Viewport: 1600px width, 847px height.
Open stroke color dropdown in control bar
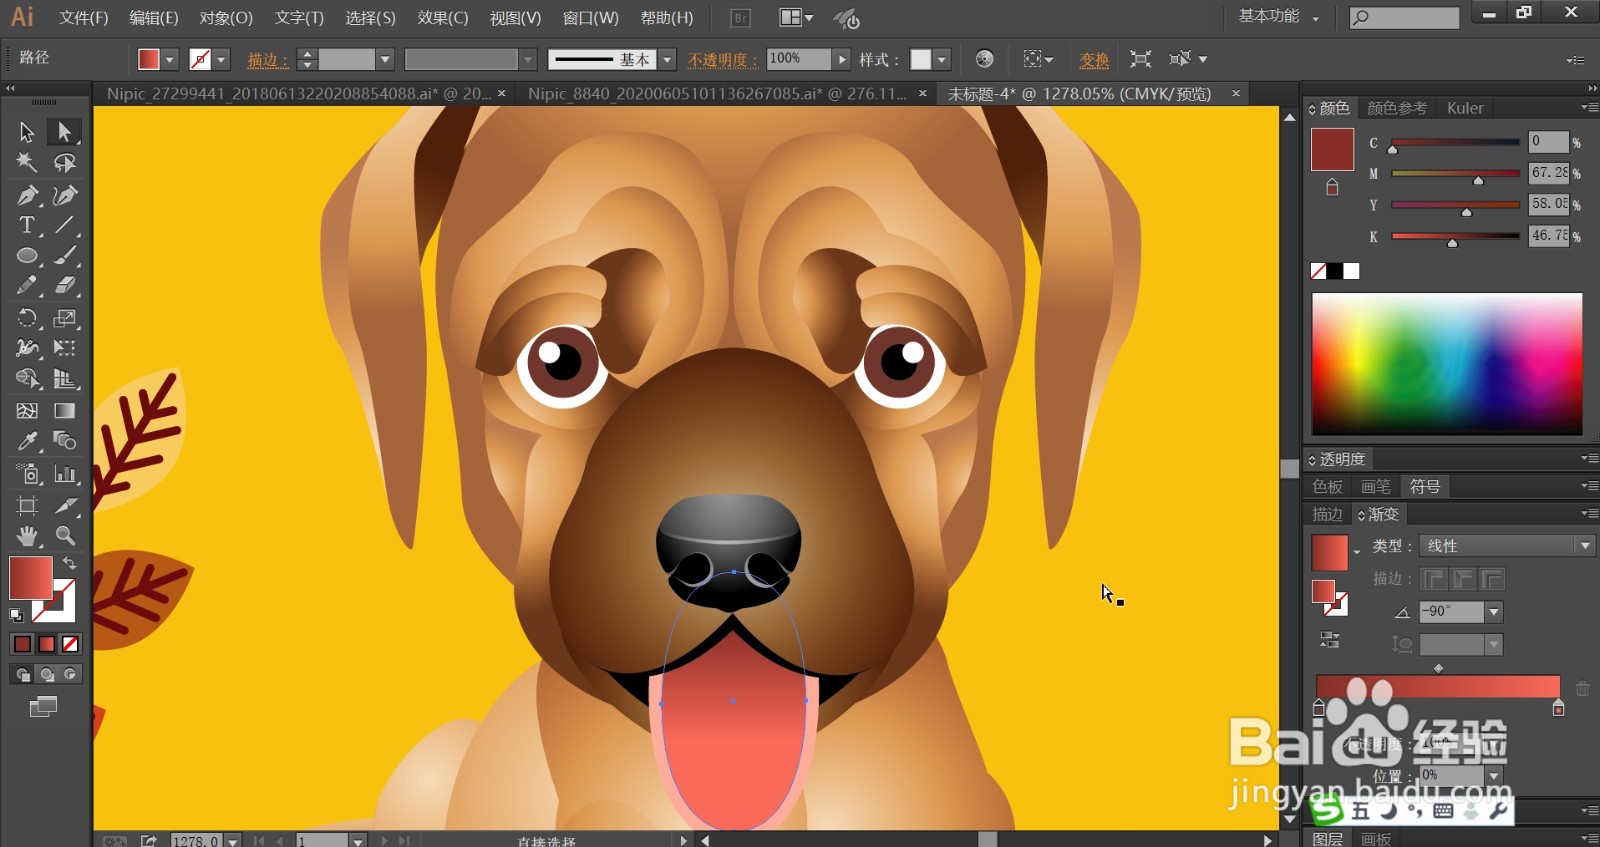pos(222,60)
